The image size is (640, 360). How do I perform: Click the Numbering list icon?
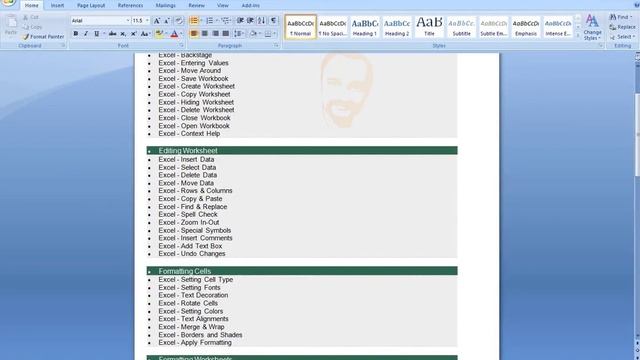click(x=209, y=21)
